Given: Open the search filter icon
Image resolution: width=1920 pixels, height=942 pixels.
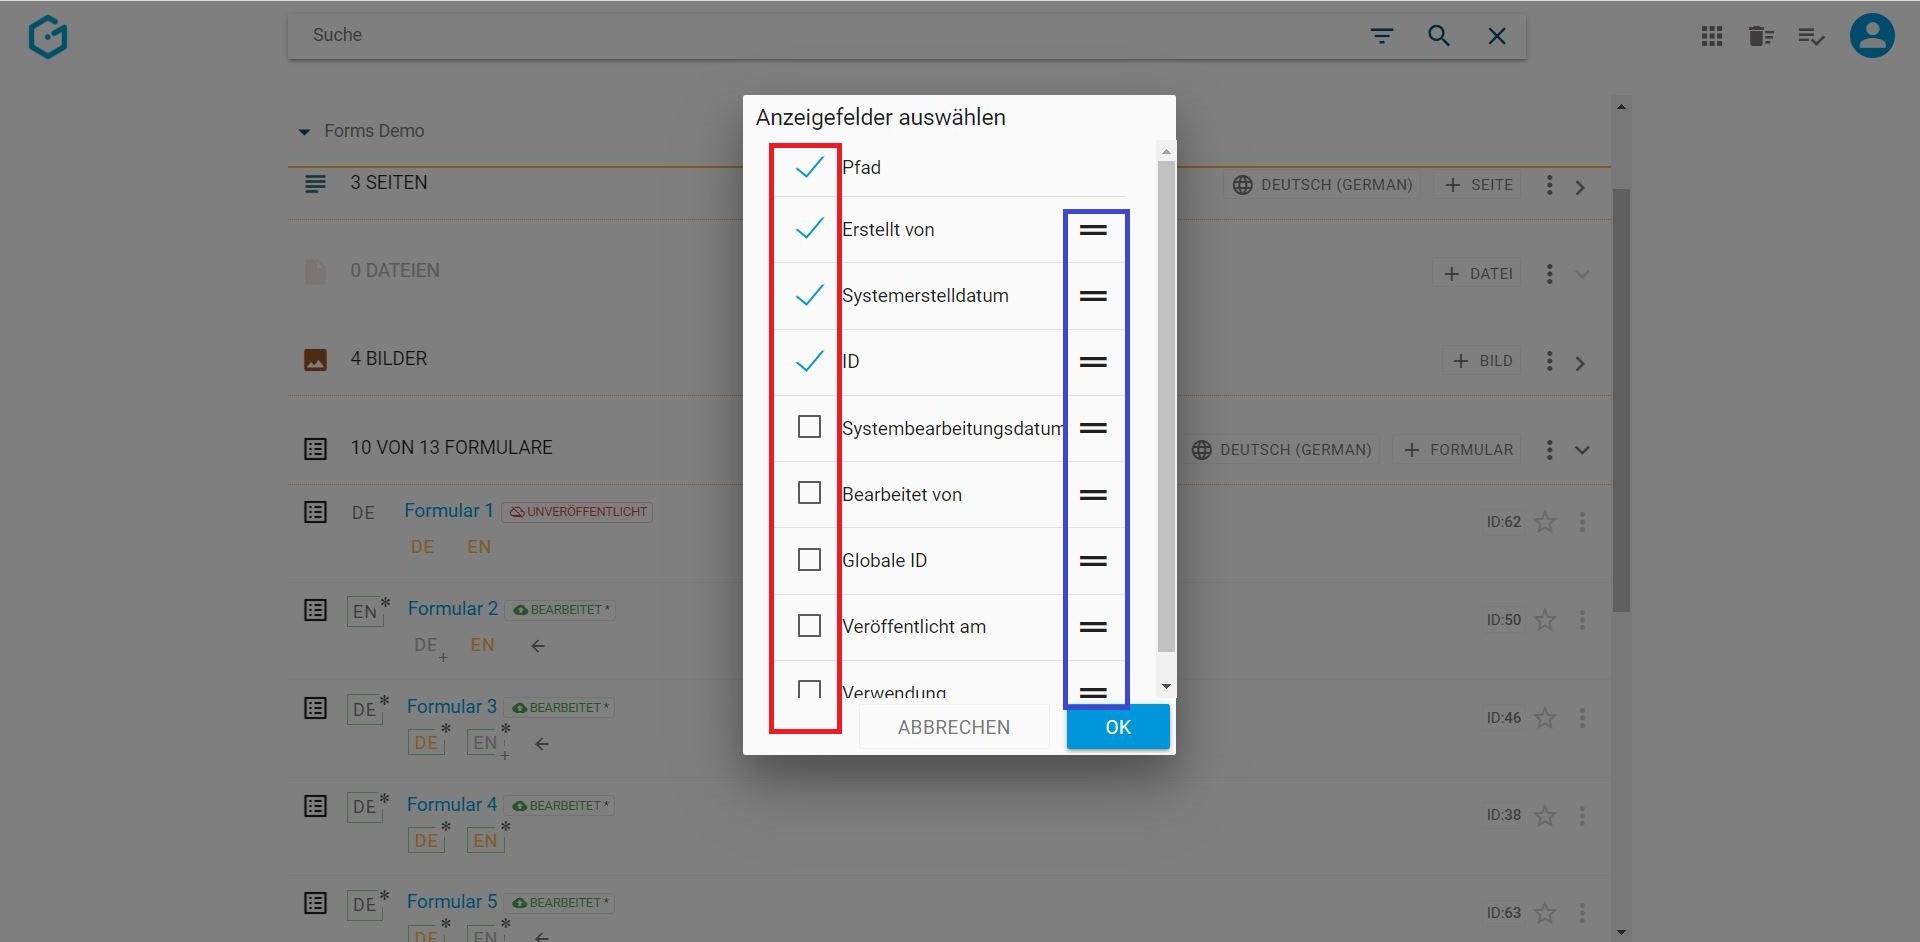Looking at the screenshot, I should [1382, 36].
